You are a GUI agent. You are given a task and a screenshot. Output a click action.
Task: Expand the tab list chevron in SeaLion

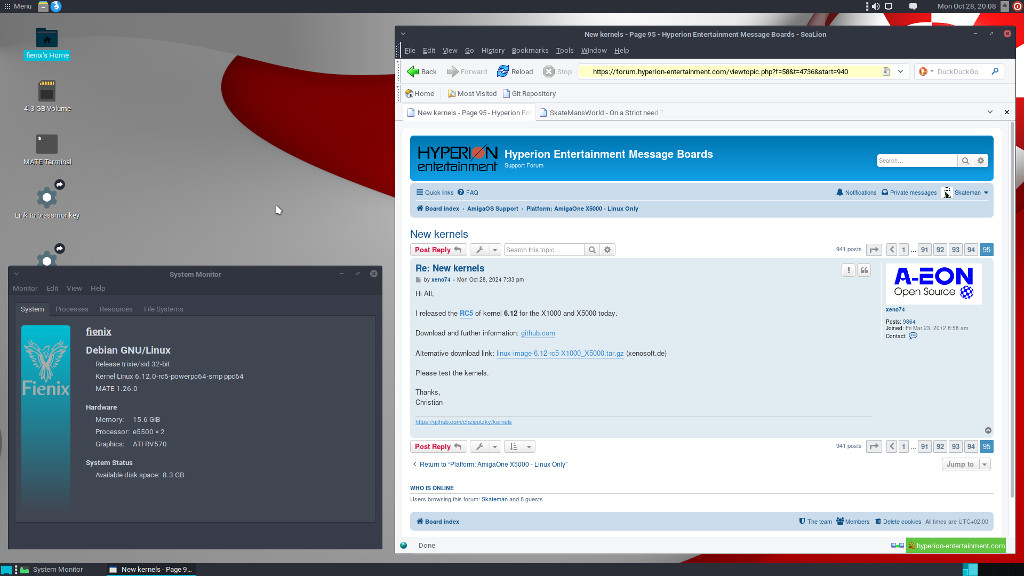990,112
